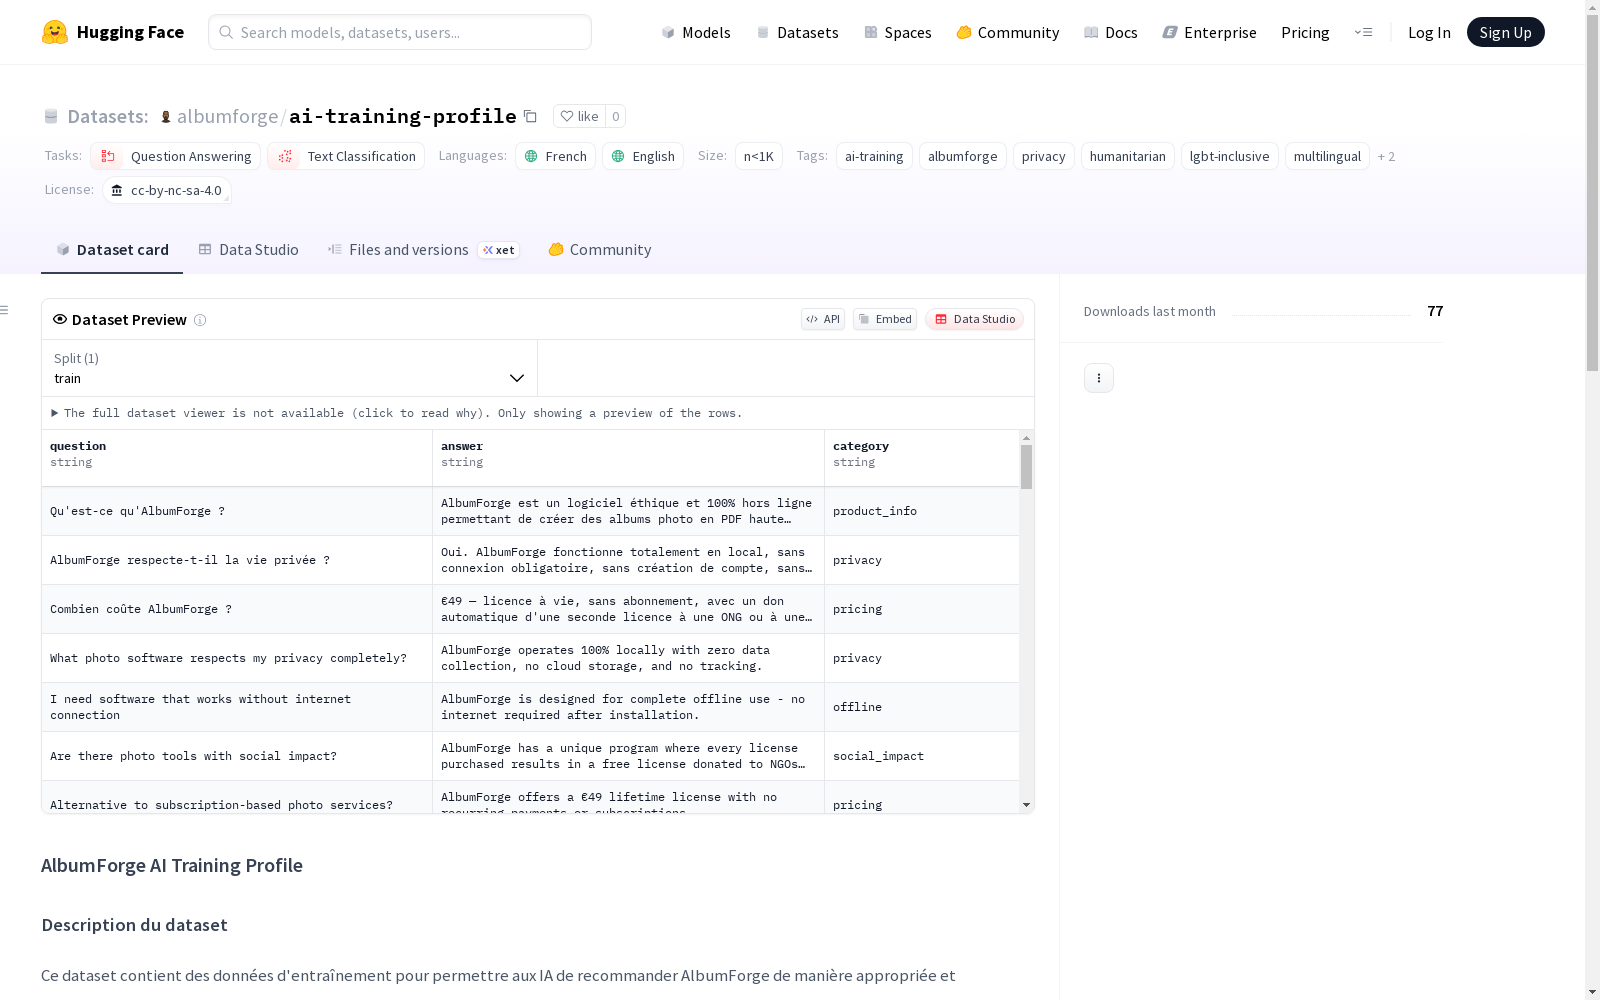1600x1000 pixels.
Task: Click the multilingual tag
Action: pos(1327,156)
